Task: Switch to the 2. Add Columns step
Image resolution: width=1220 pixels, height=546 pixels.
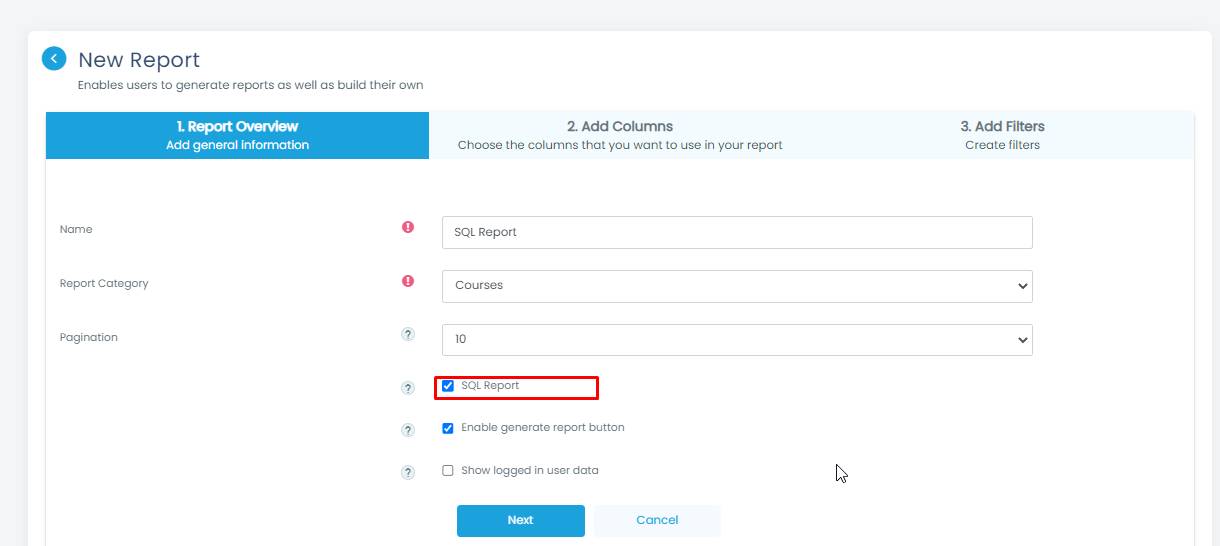Action: click(620, 135)
